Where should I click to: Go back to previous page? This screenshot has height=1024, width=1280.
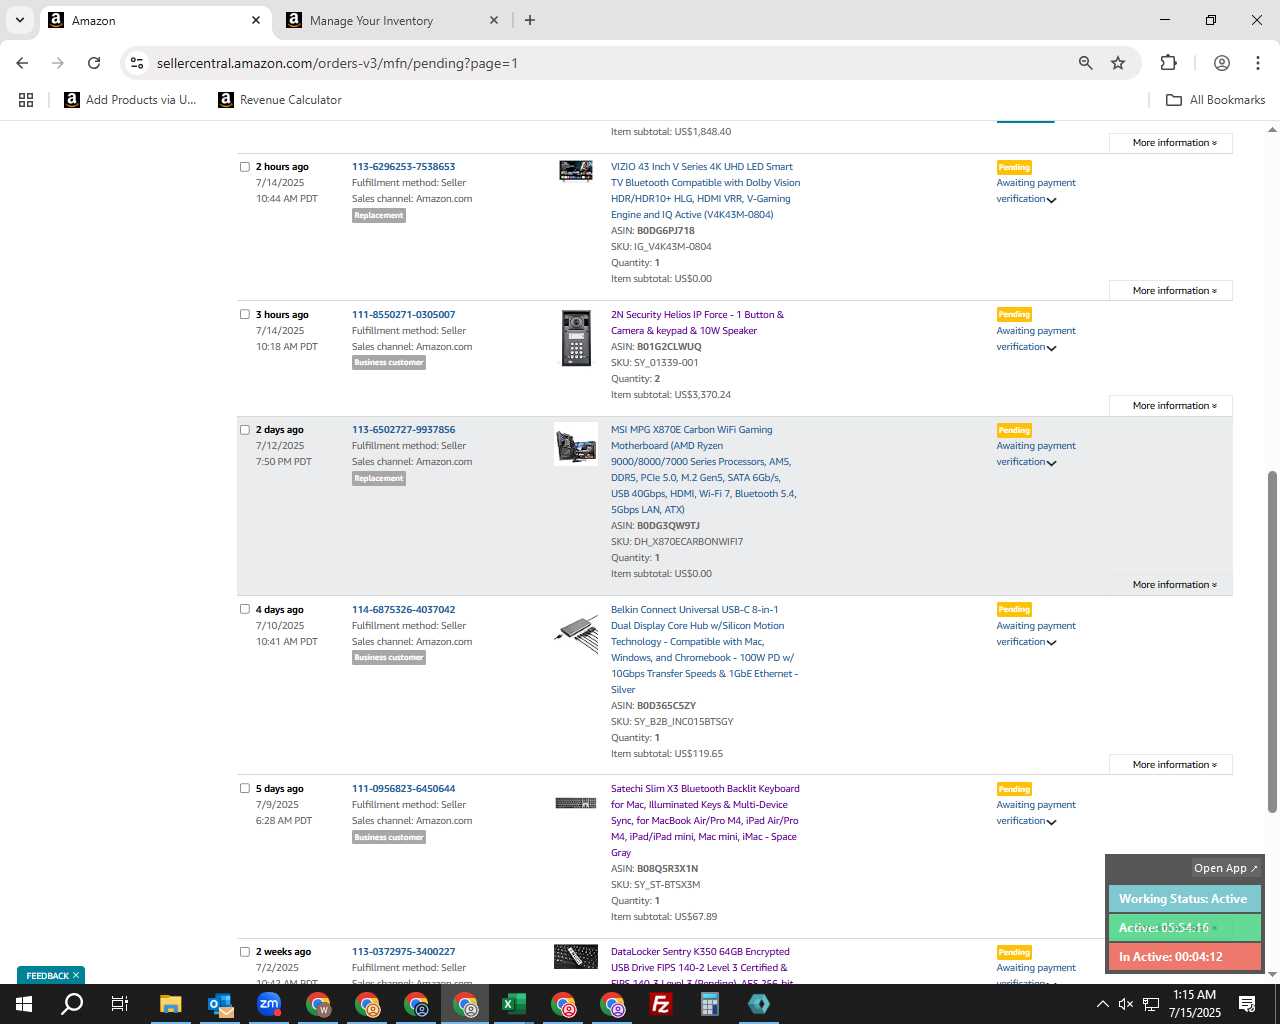[22, 63]
